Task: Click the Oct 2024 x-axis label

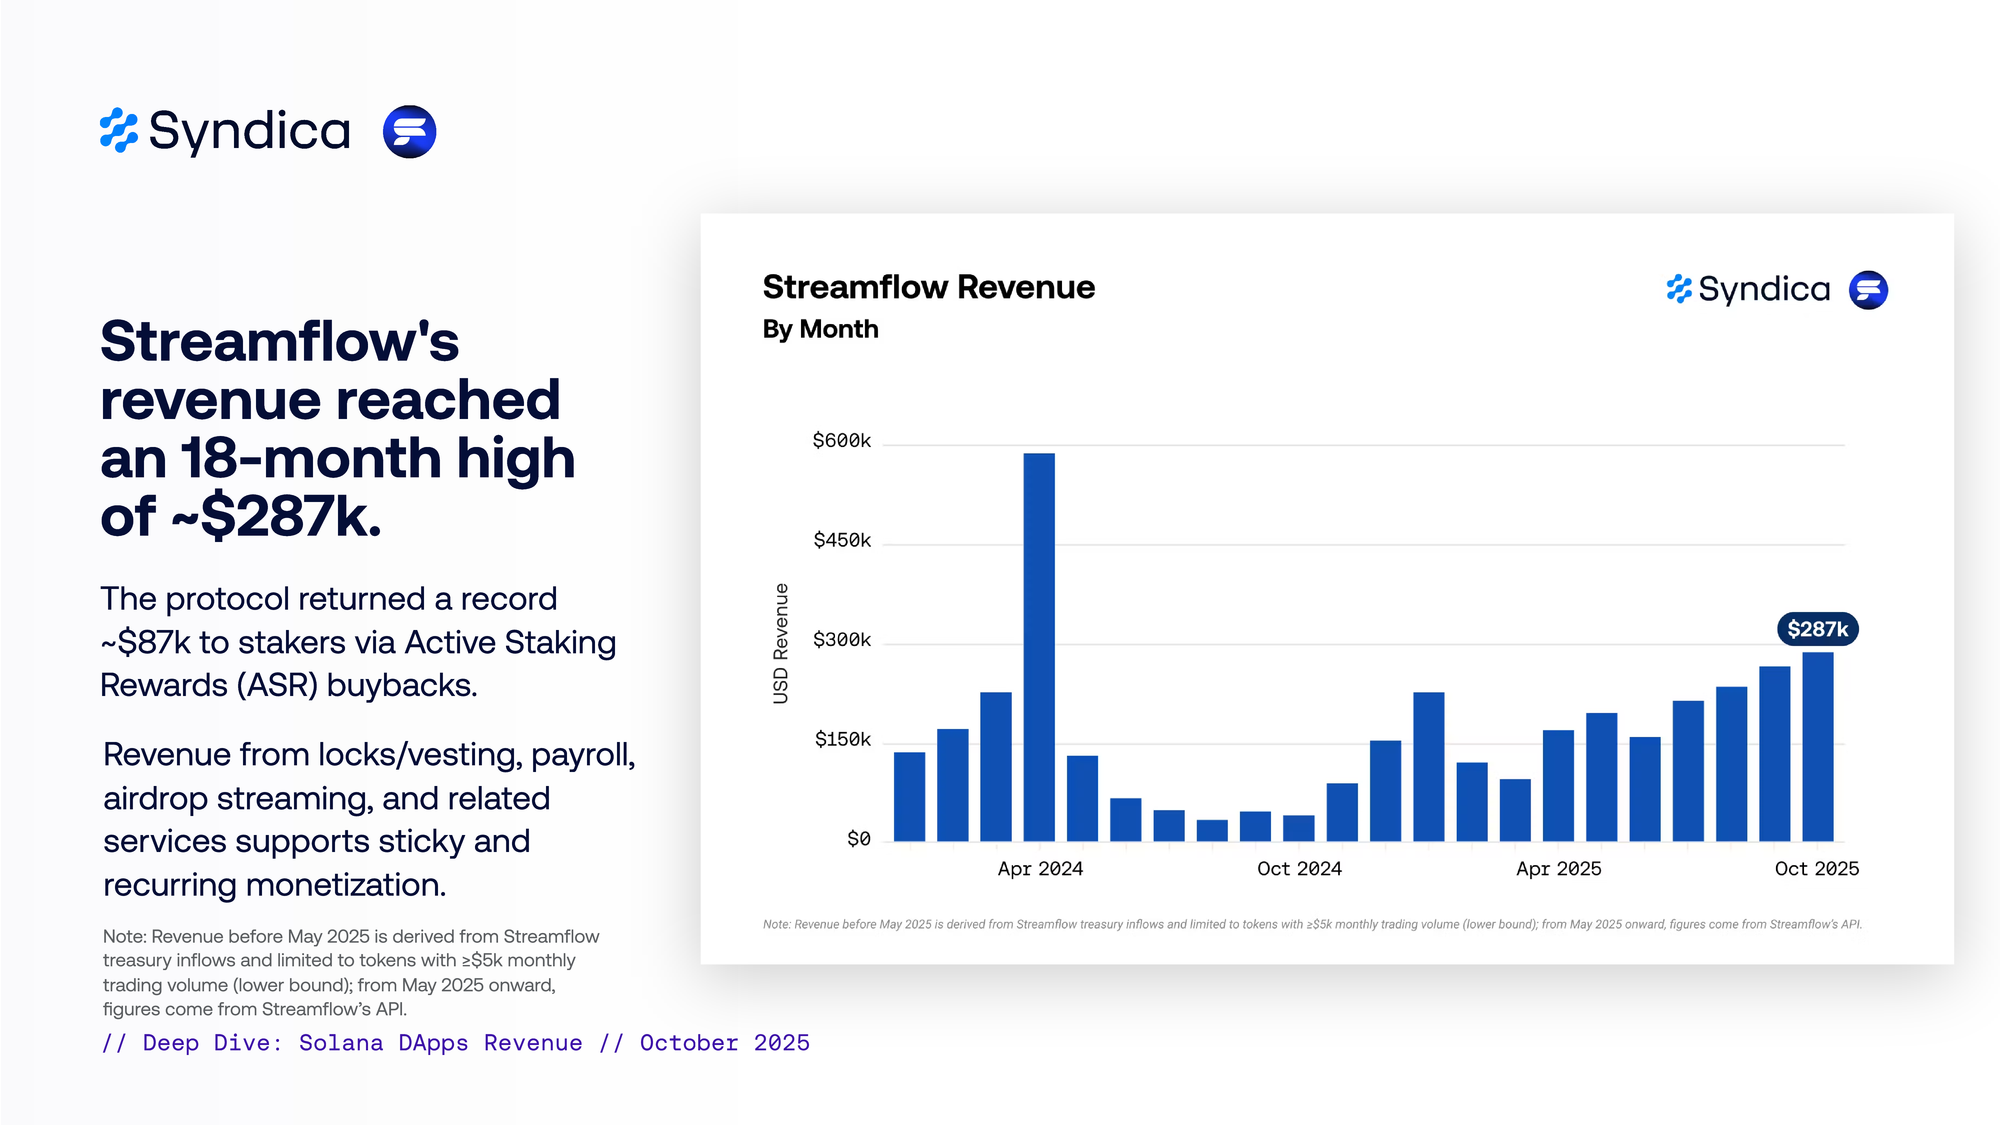Action: click(1299, 869)
